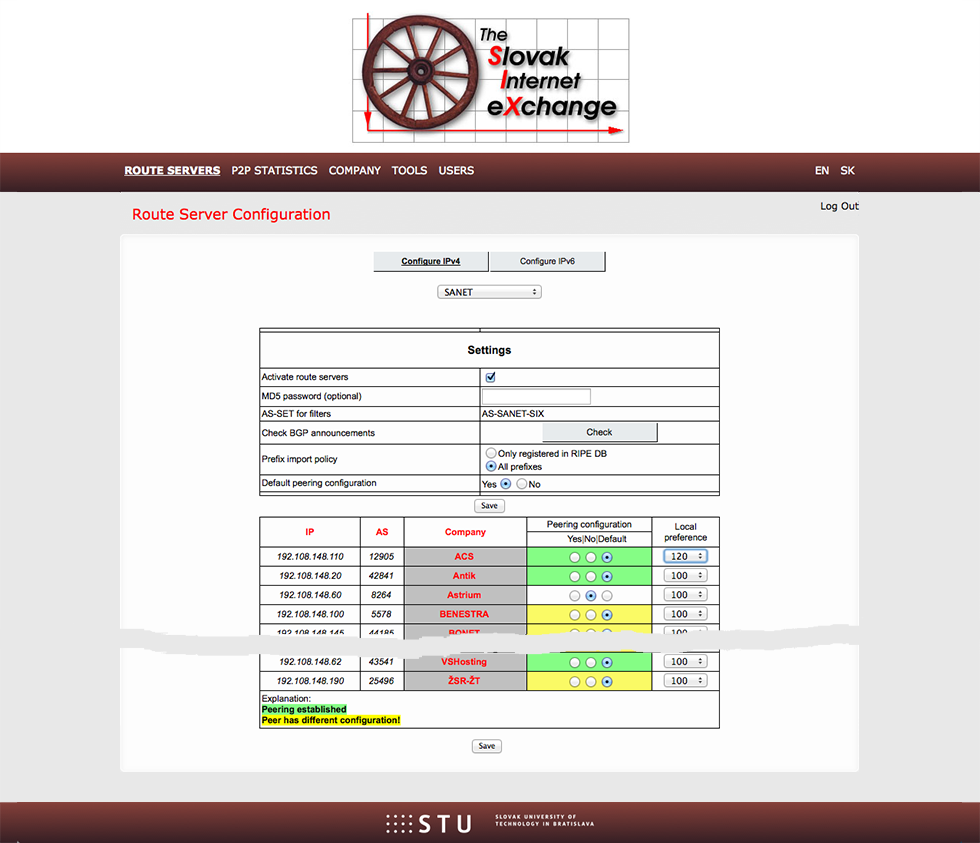Image resolution: width=980 pixels, height=843 pixels.
Task: Switch language to EN
Action: pyautogui.click(x=822, y=171)
